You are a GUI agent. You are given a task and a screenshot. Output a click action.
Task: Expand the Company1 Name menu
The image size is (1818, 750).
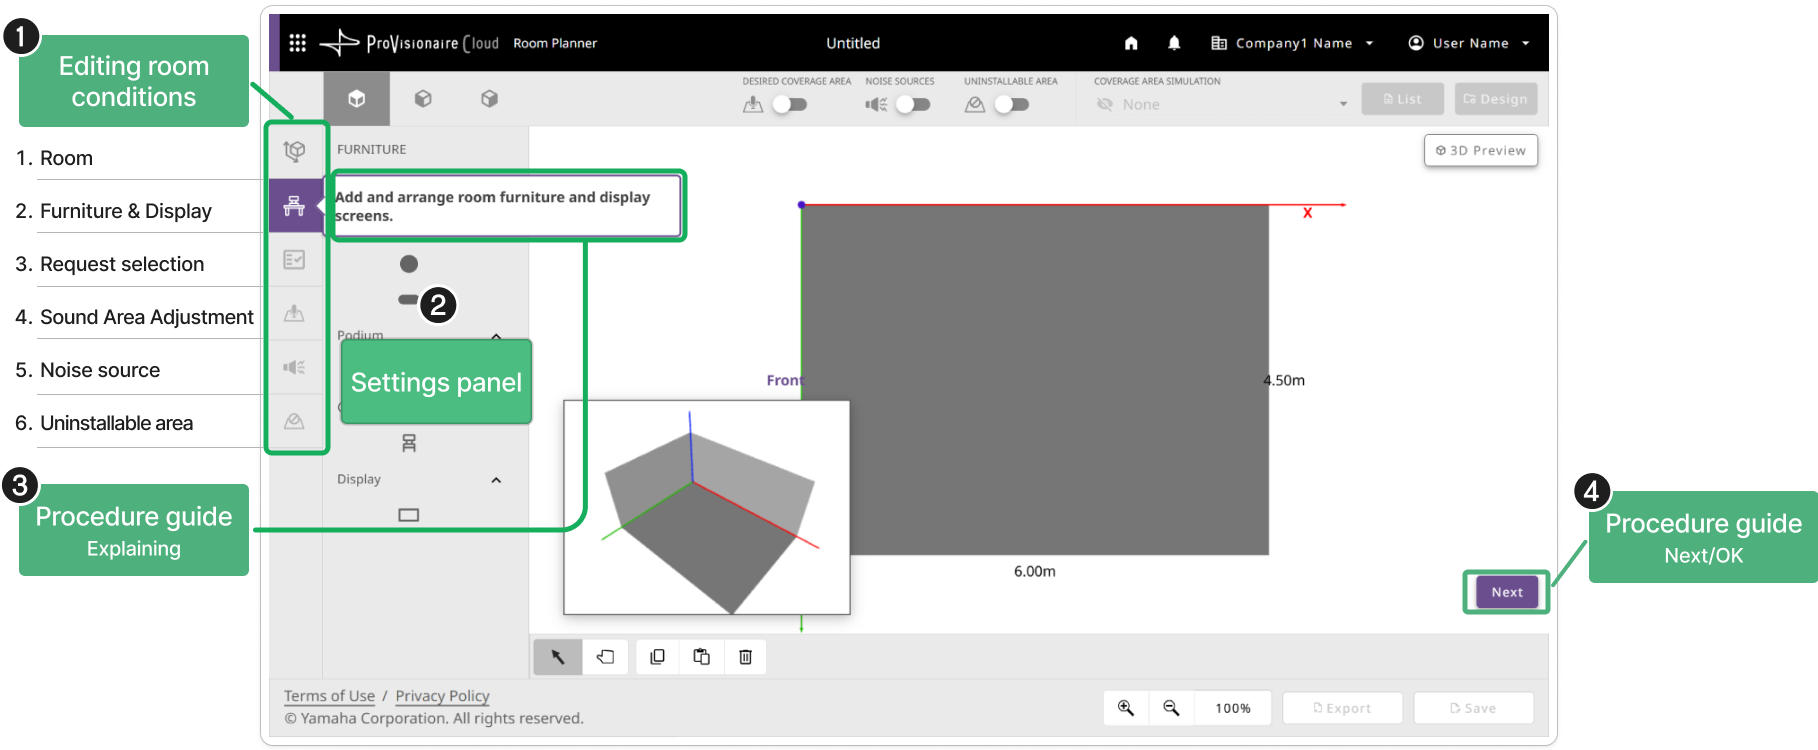1292,43
